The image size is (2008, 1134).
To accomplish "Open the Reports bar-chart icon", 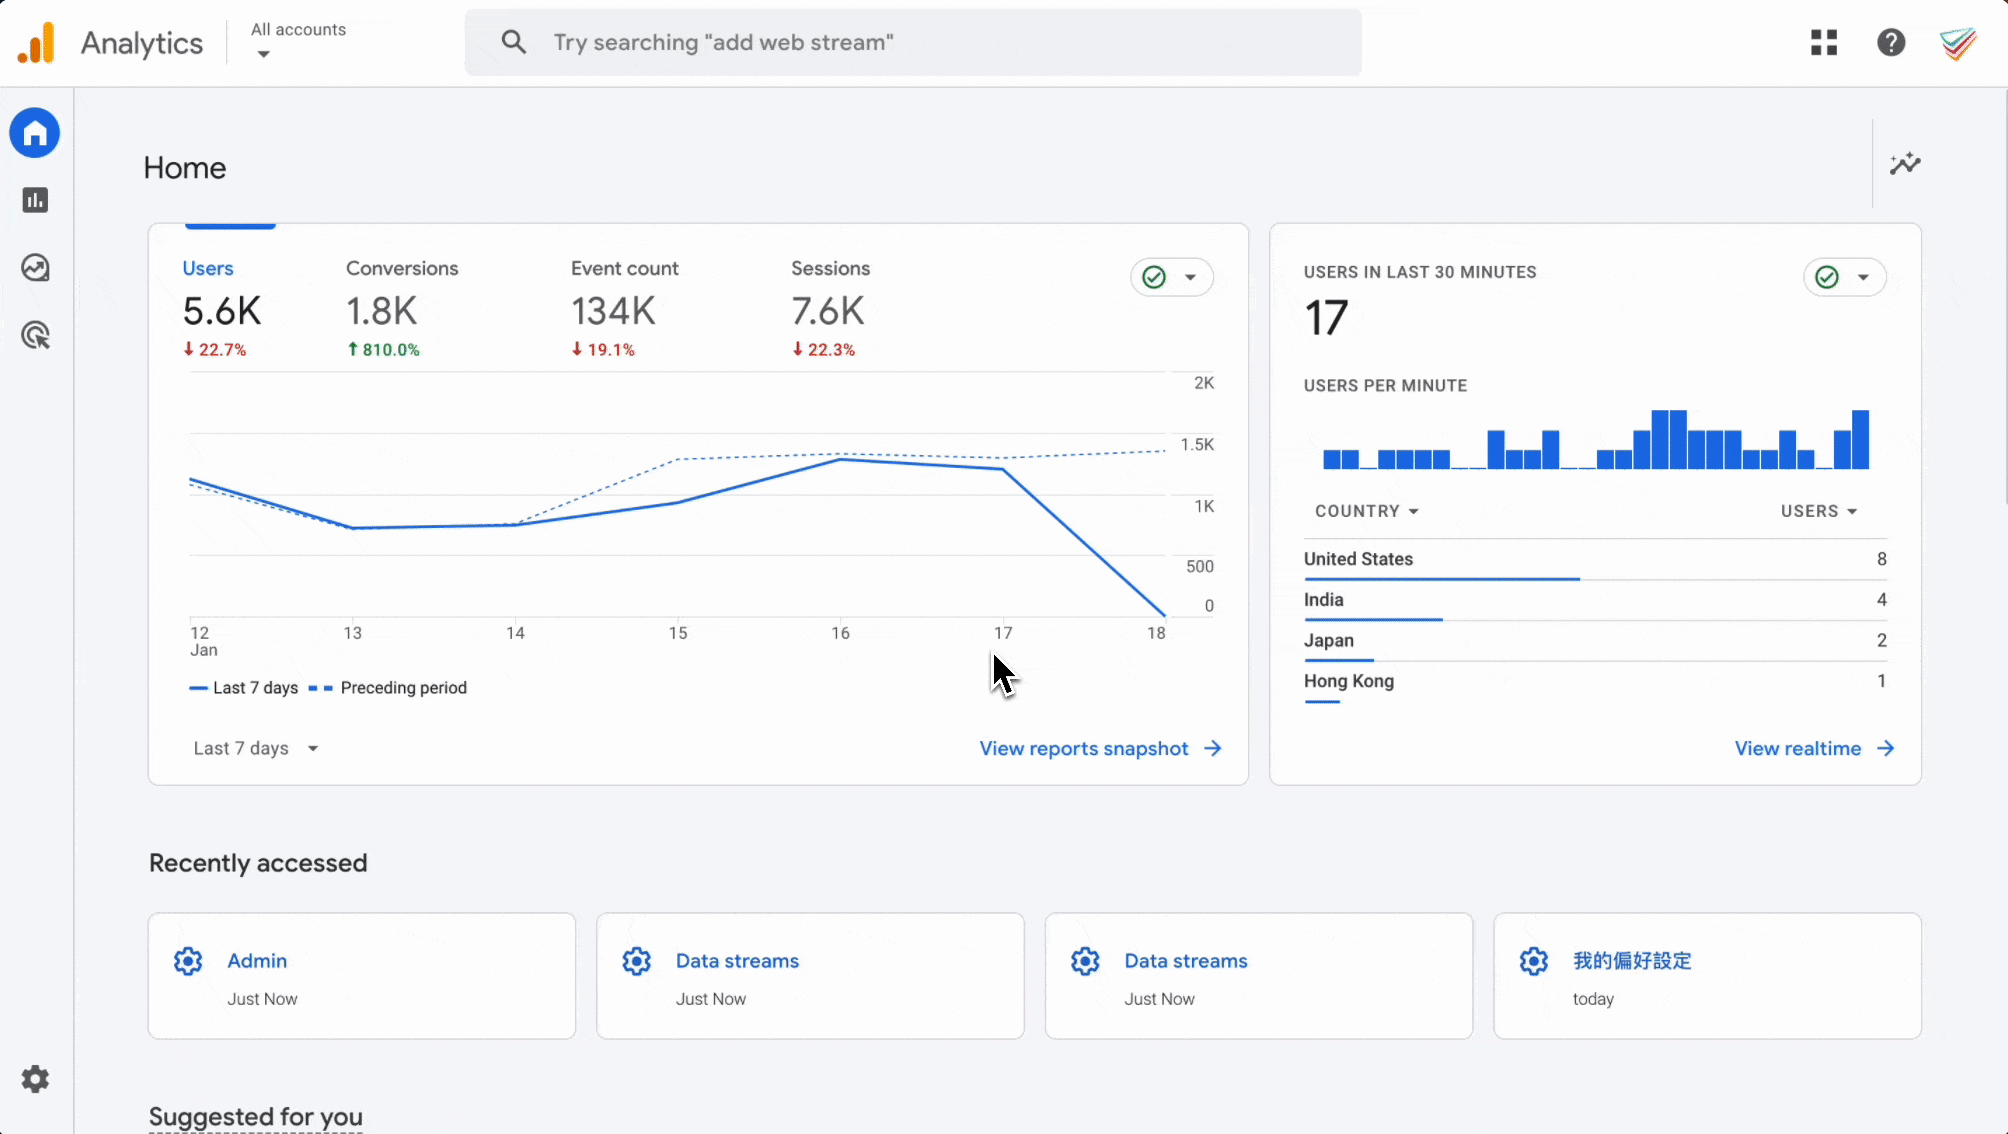I will click(x=35, y=200).
